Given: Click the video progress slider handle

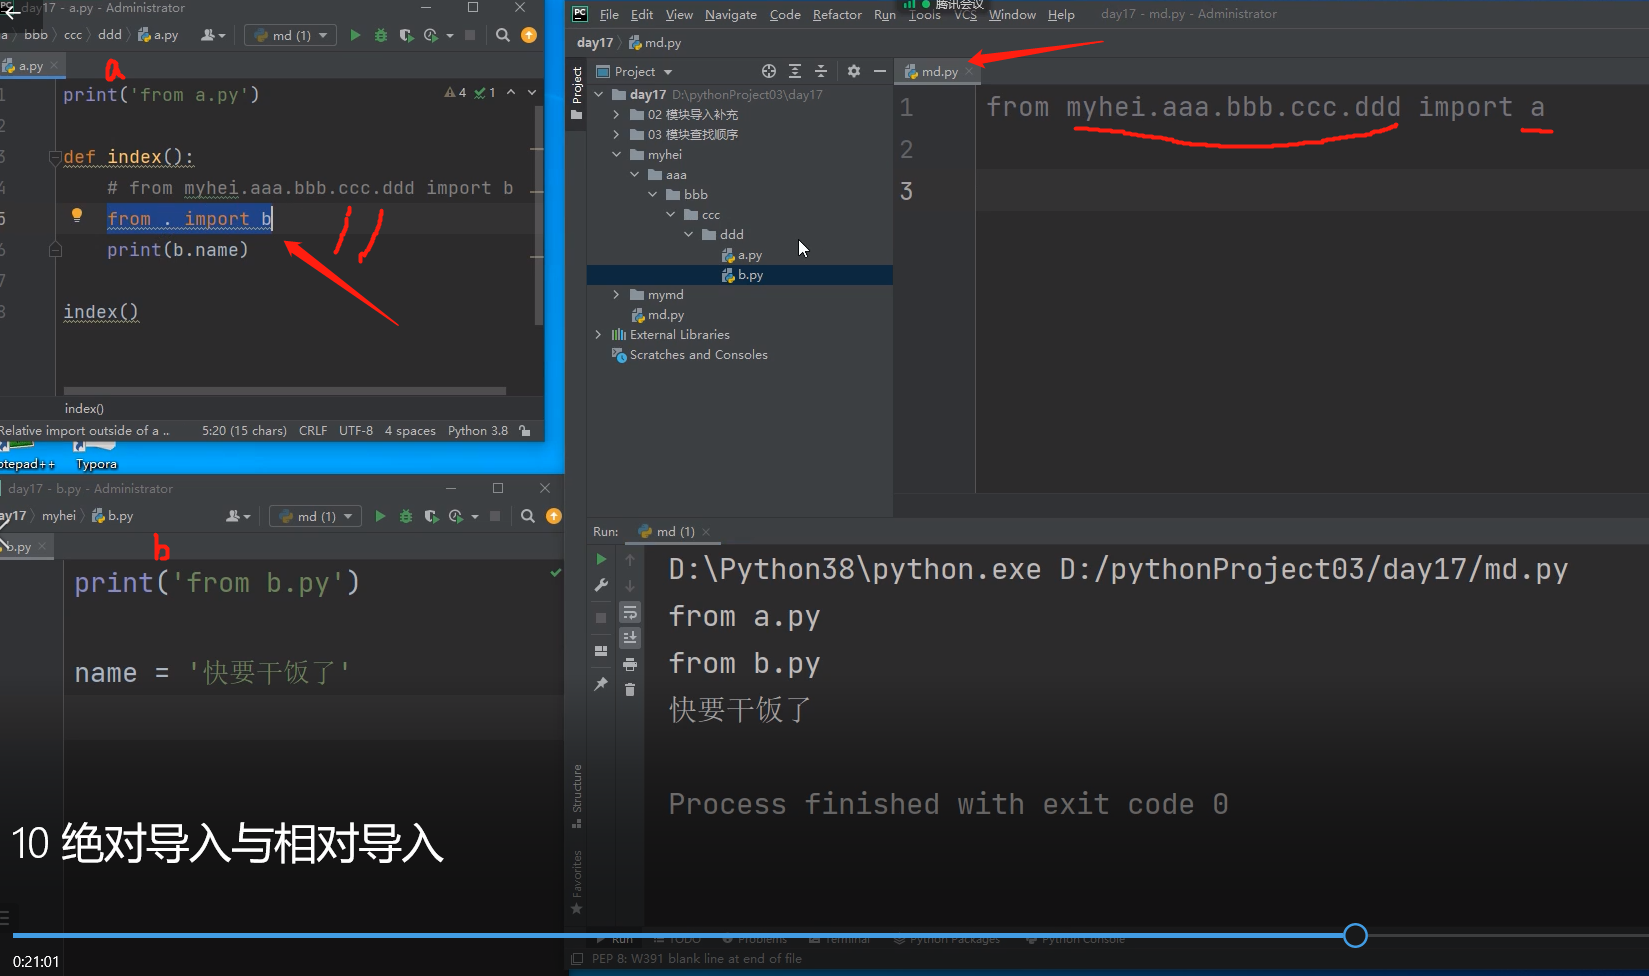Looking at the screenshot, I should [x=1355, y=936].
